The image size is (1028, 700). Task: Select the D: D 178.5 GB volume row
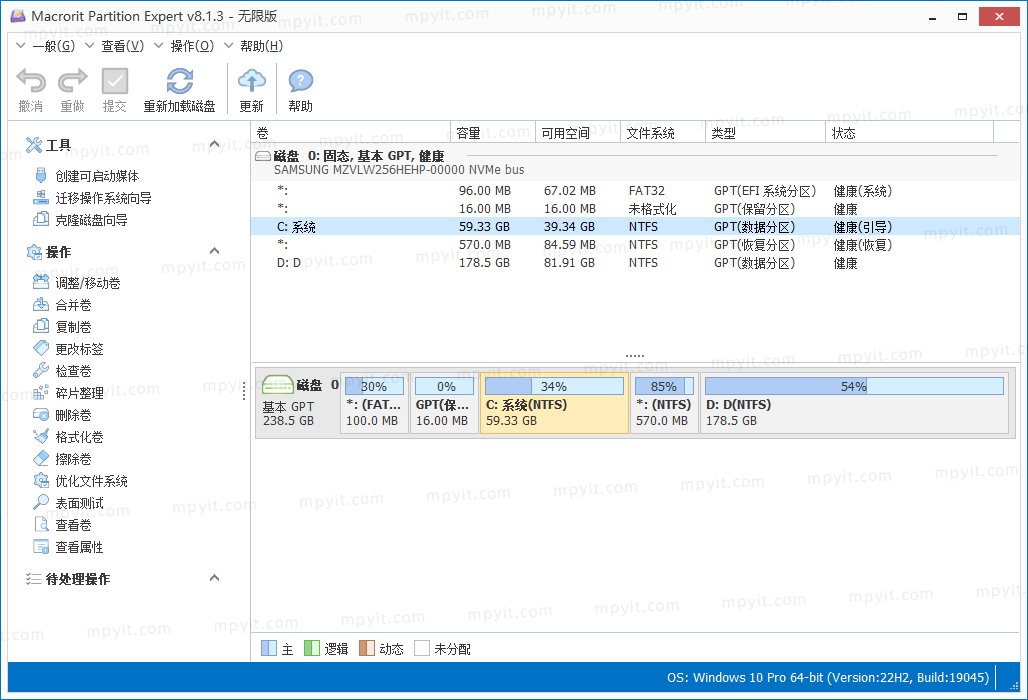(635, 263)
